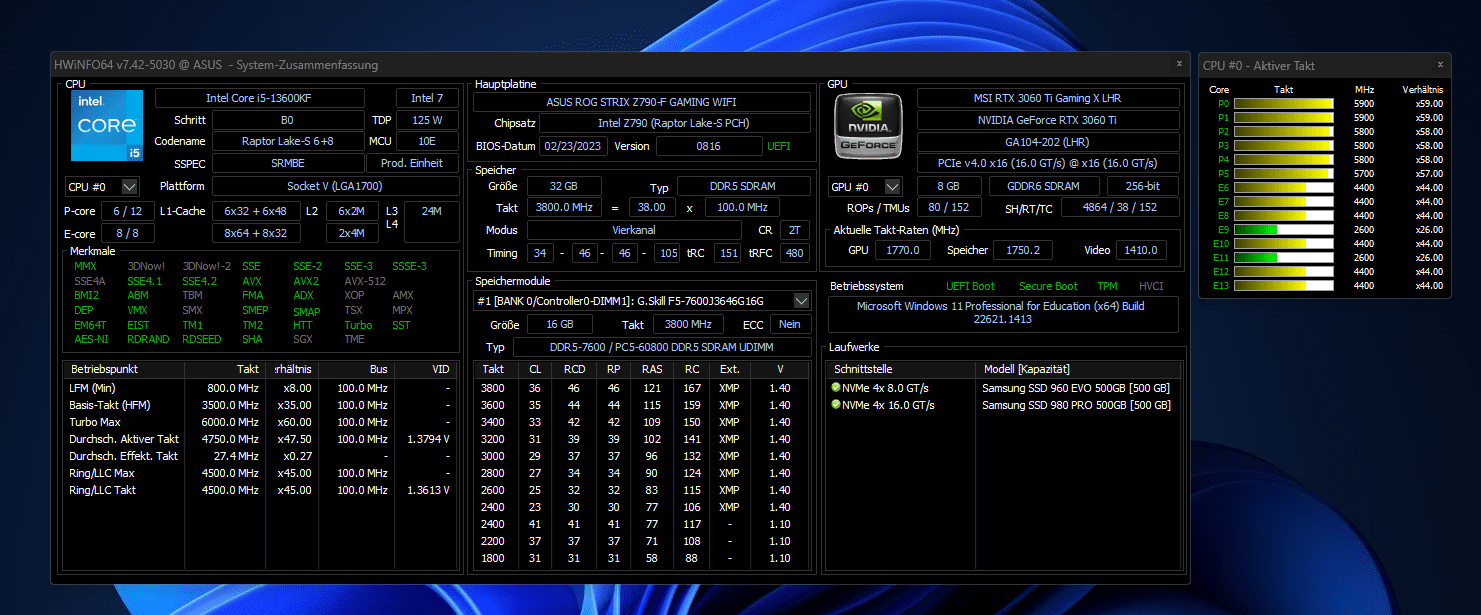Click the Intel Core i5 logo
Viewport: 1481px width, 615px height.
(x=107, y=126)
